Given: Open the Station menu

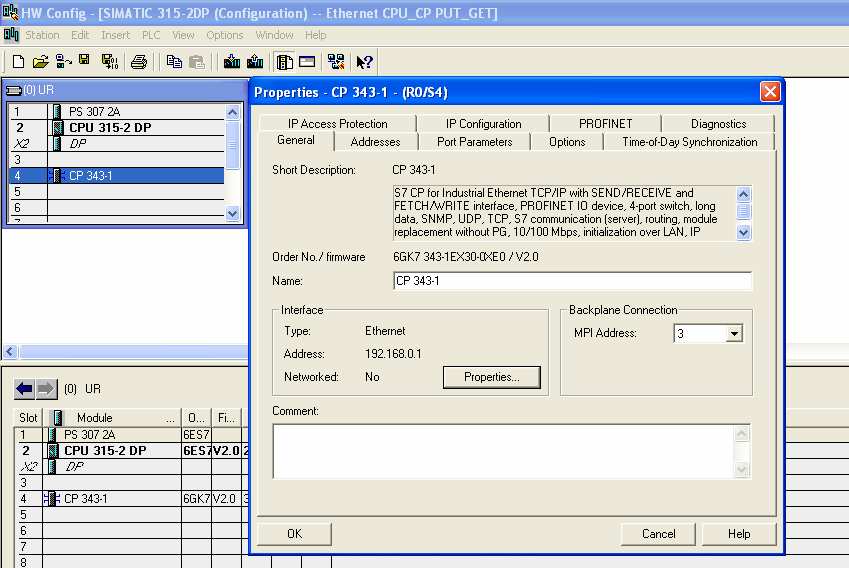Looking at the screenshot, I should (x=42, y=35).
